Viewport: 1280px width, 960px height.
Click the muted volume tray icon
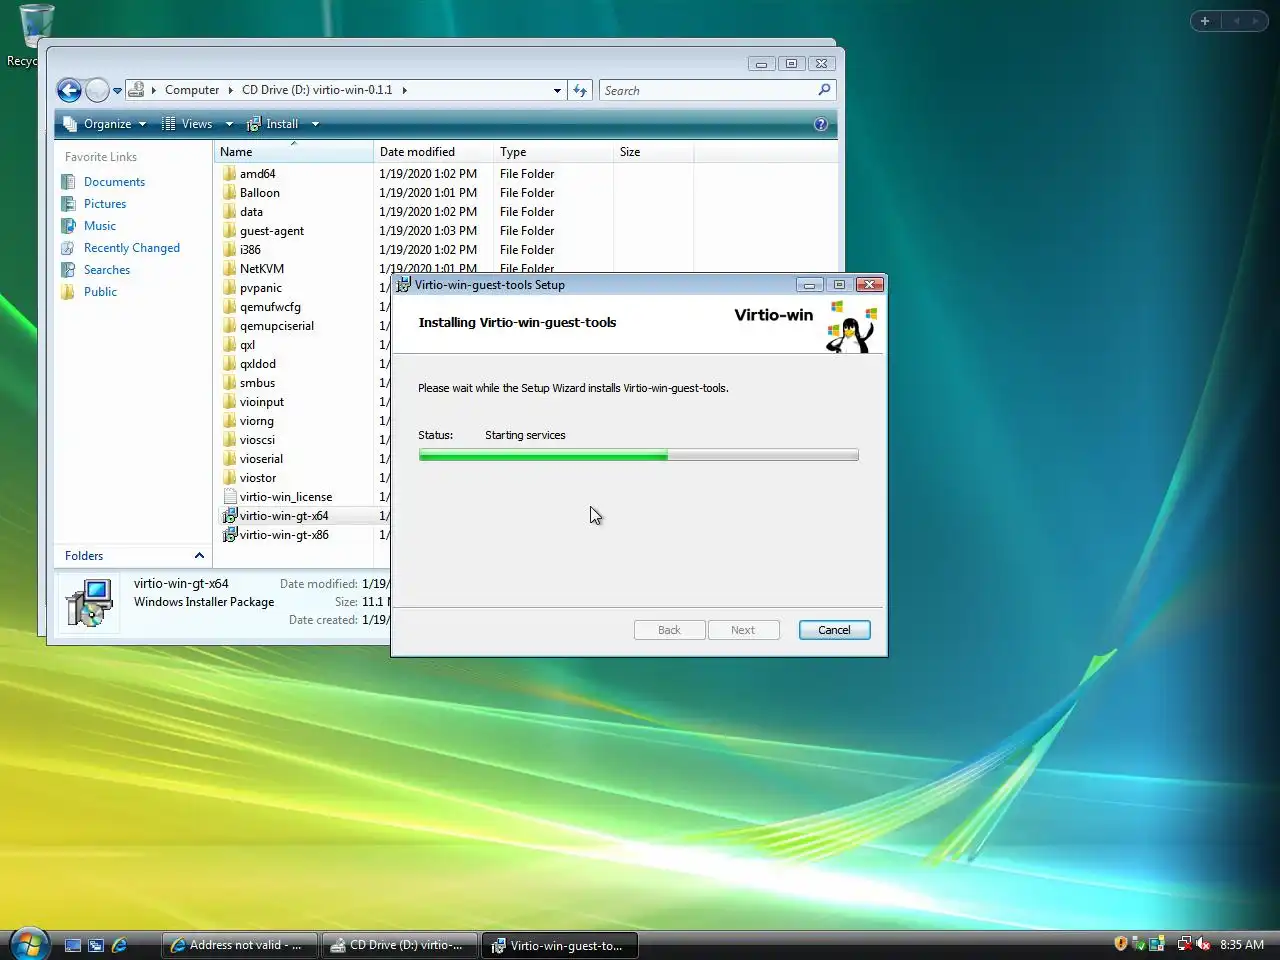pyautogui.click(x=1203, y=944)
